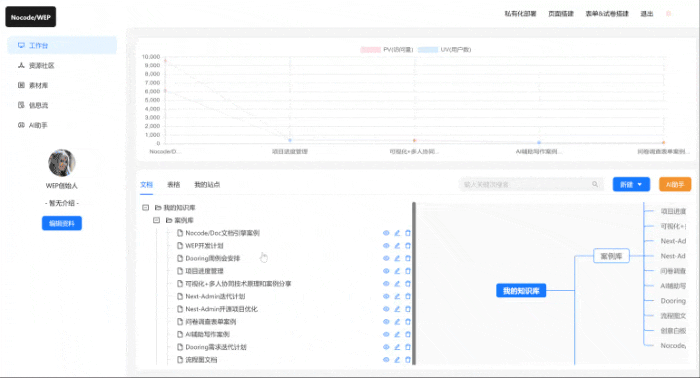Edit the Dooring周例会安排 document
Image resolution: width=700 pixels, height=378 pixels.
(397, 258)
